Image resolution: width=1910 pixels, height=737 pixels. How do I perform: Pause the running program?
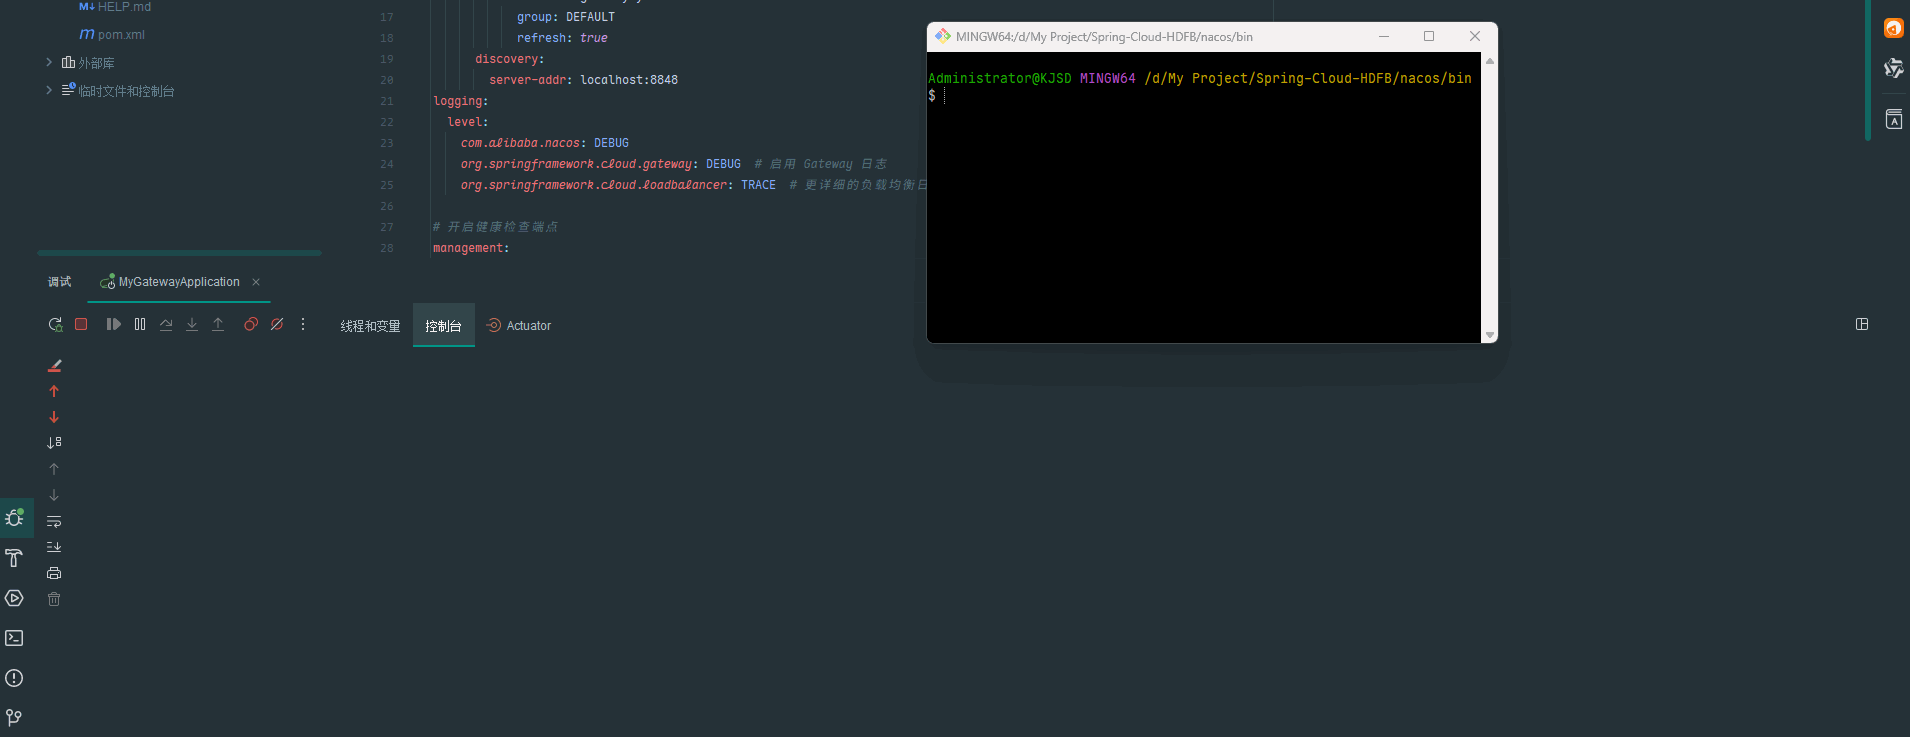coord(140,324)
